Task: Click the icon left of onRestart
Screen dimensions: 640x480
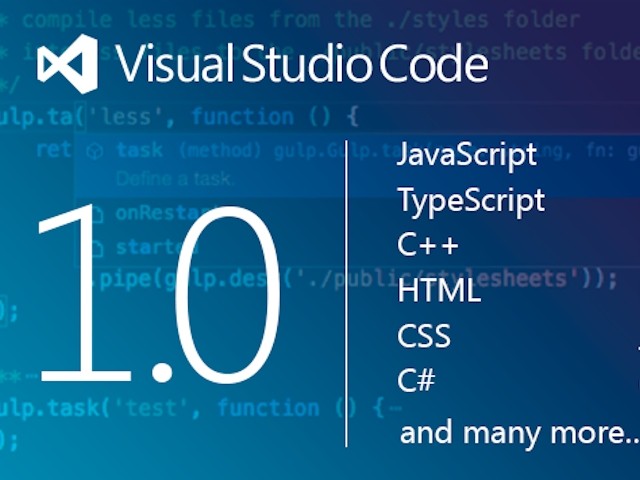Action: 96,213
